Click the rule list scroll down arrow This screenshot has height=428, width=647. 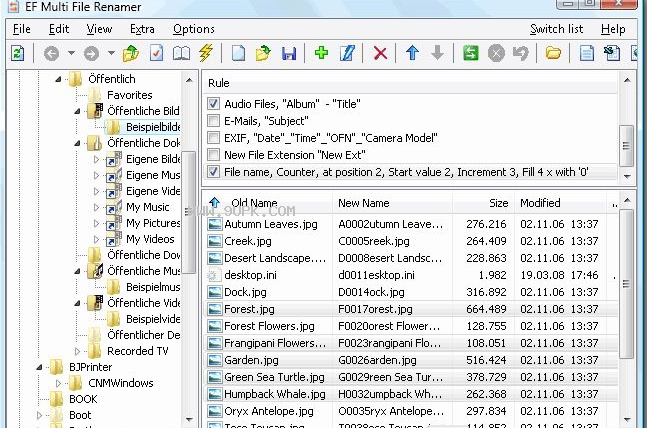coord(627,177)
